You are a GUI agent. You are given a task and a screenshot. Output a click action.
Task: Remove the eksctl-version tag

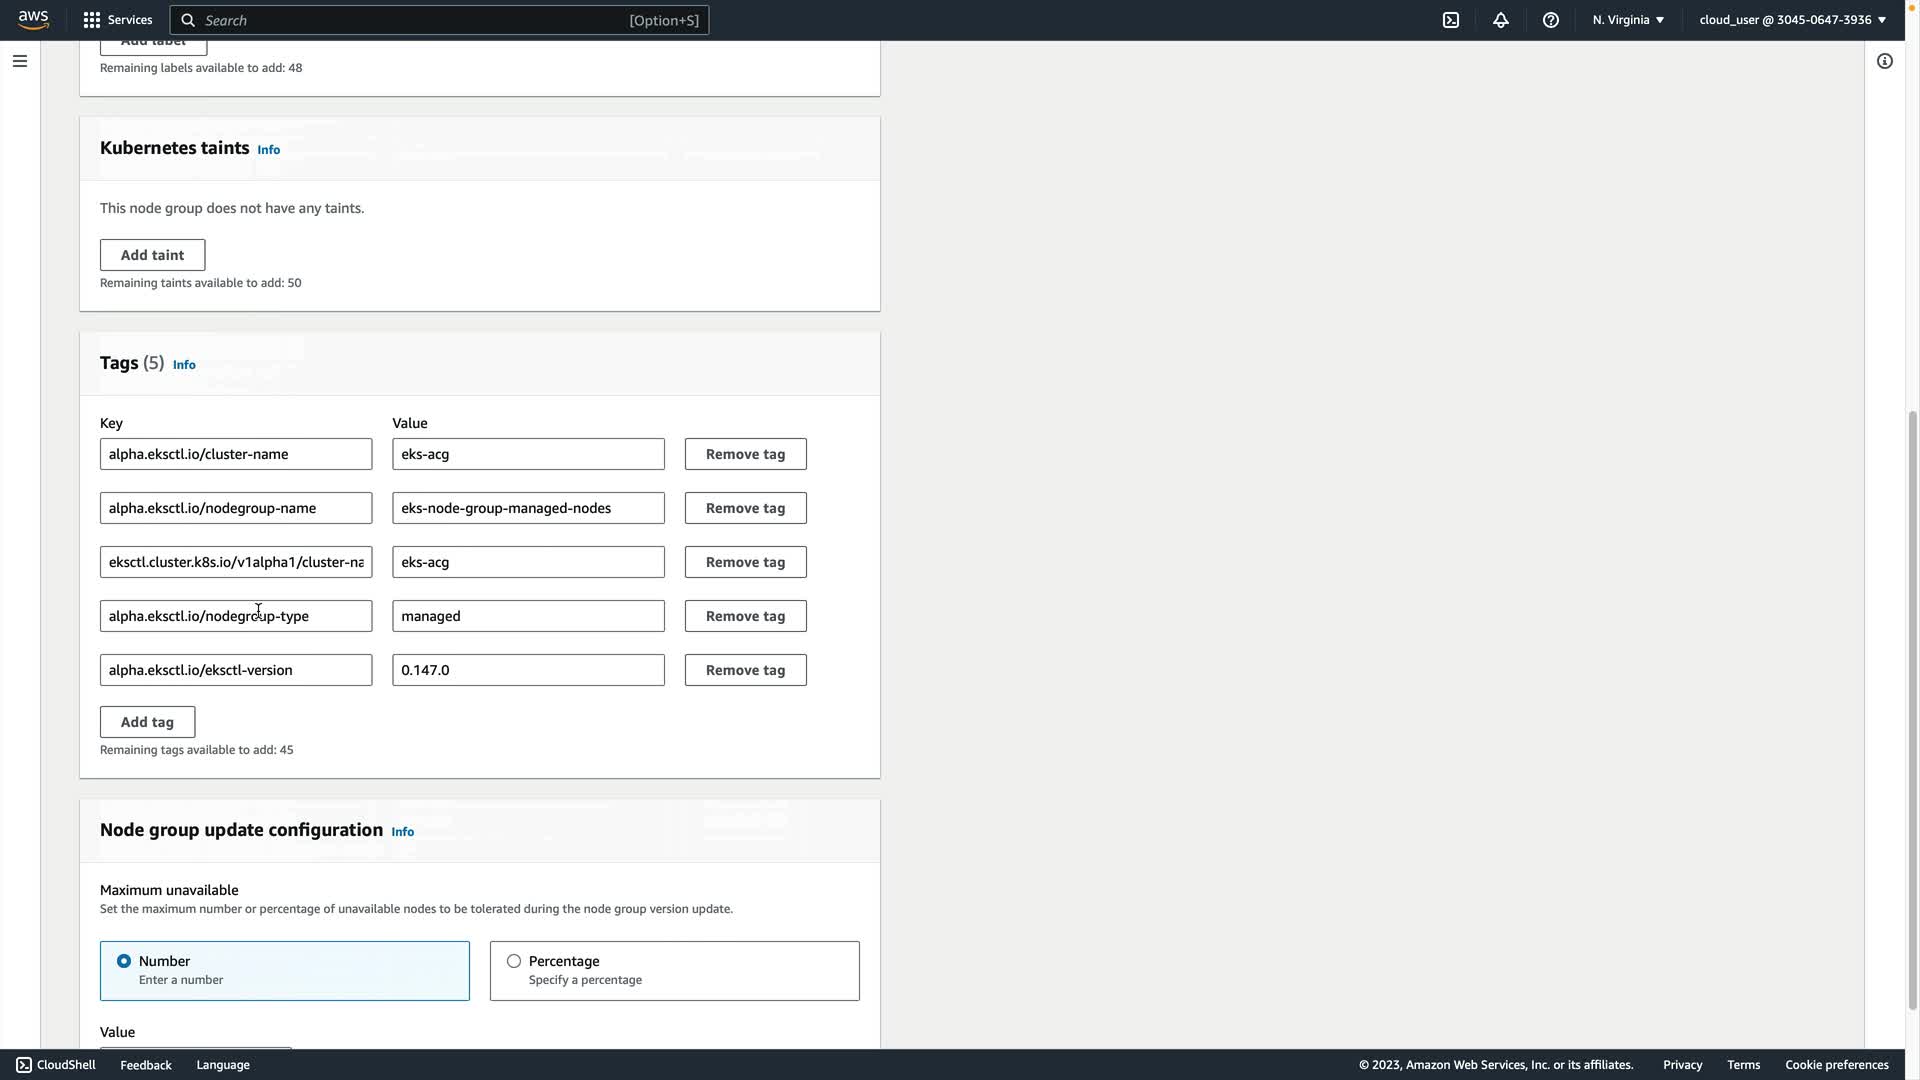click(745, 670)
